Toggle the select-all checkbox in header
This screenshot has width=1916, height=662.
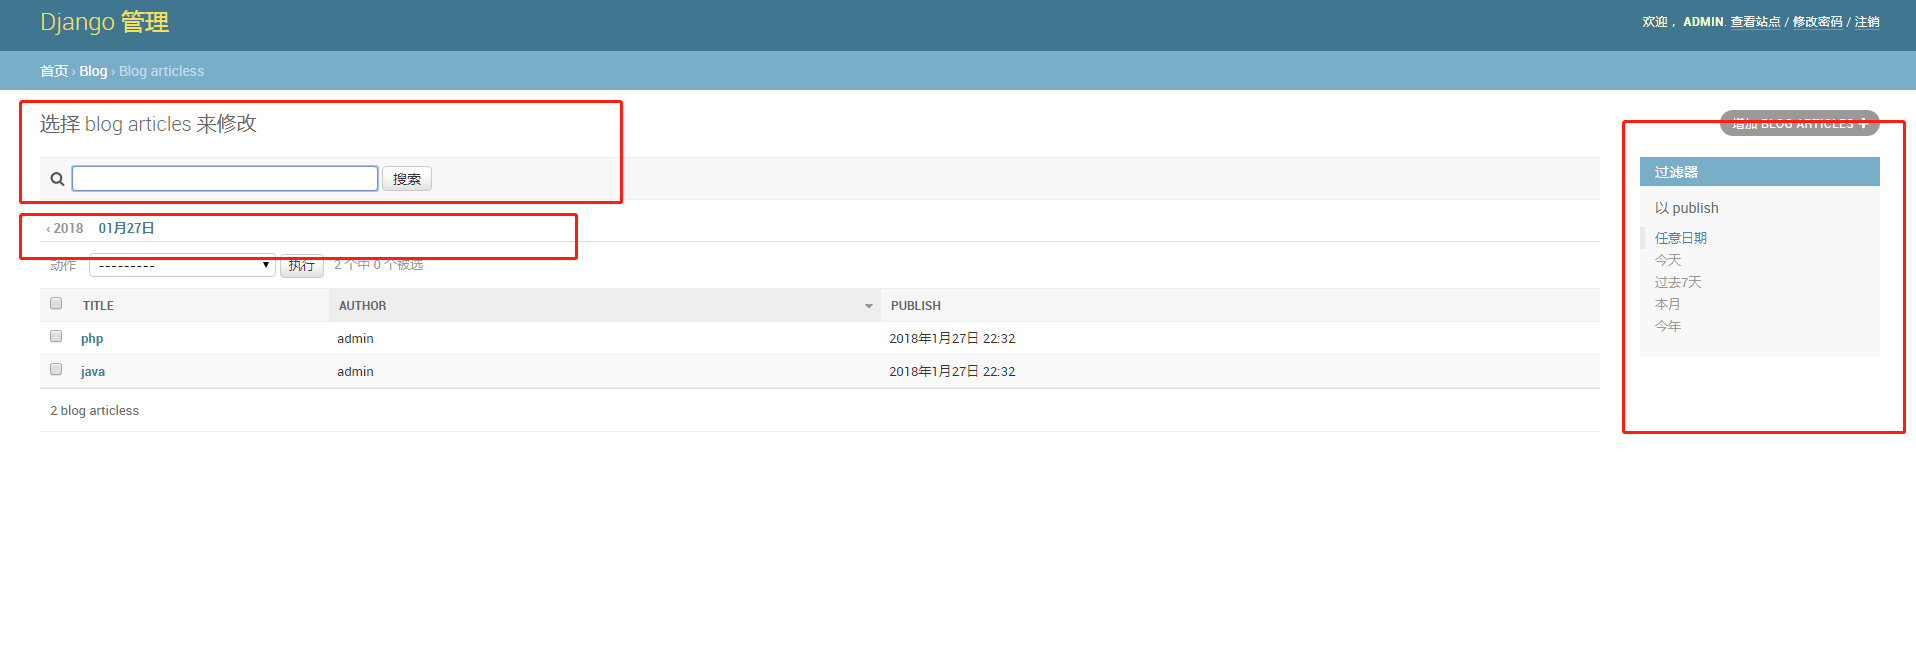click(x=56, y=304)
